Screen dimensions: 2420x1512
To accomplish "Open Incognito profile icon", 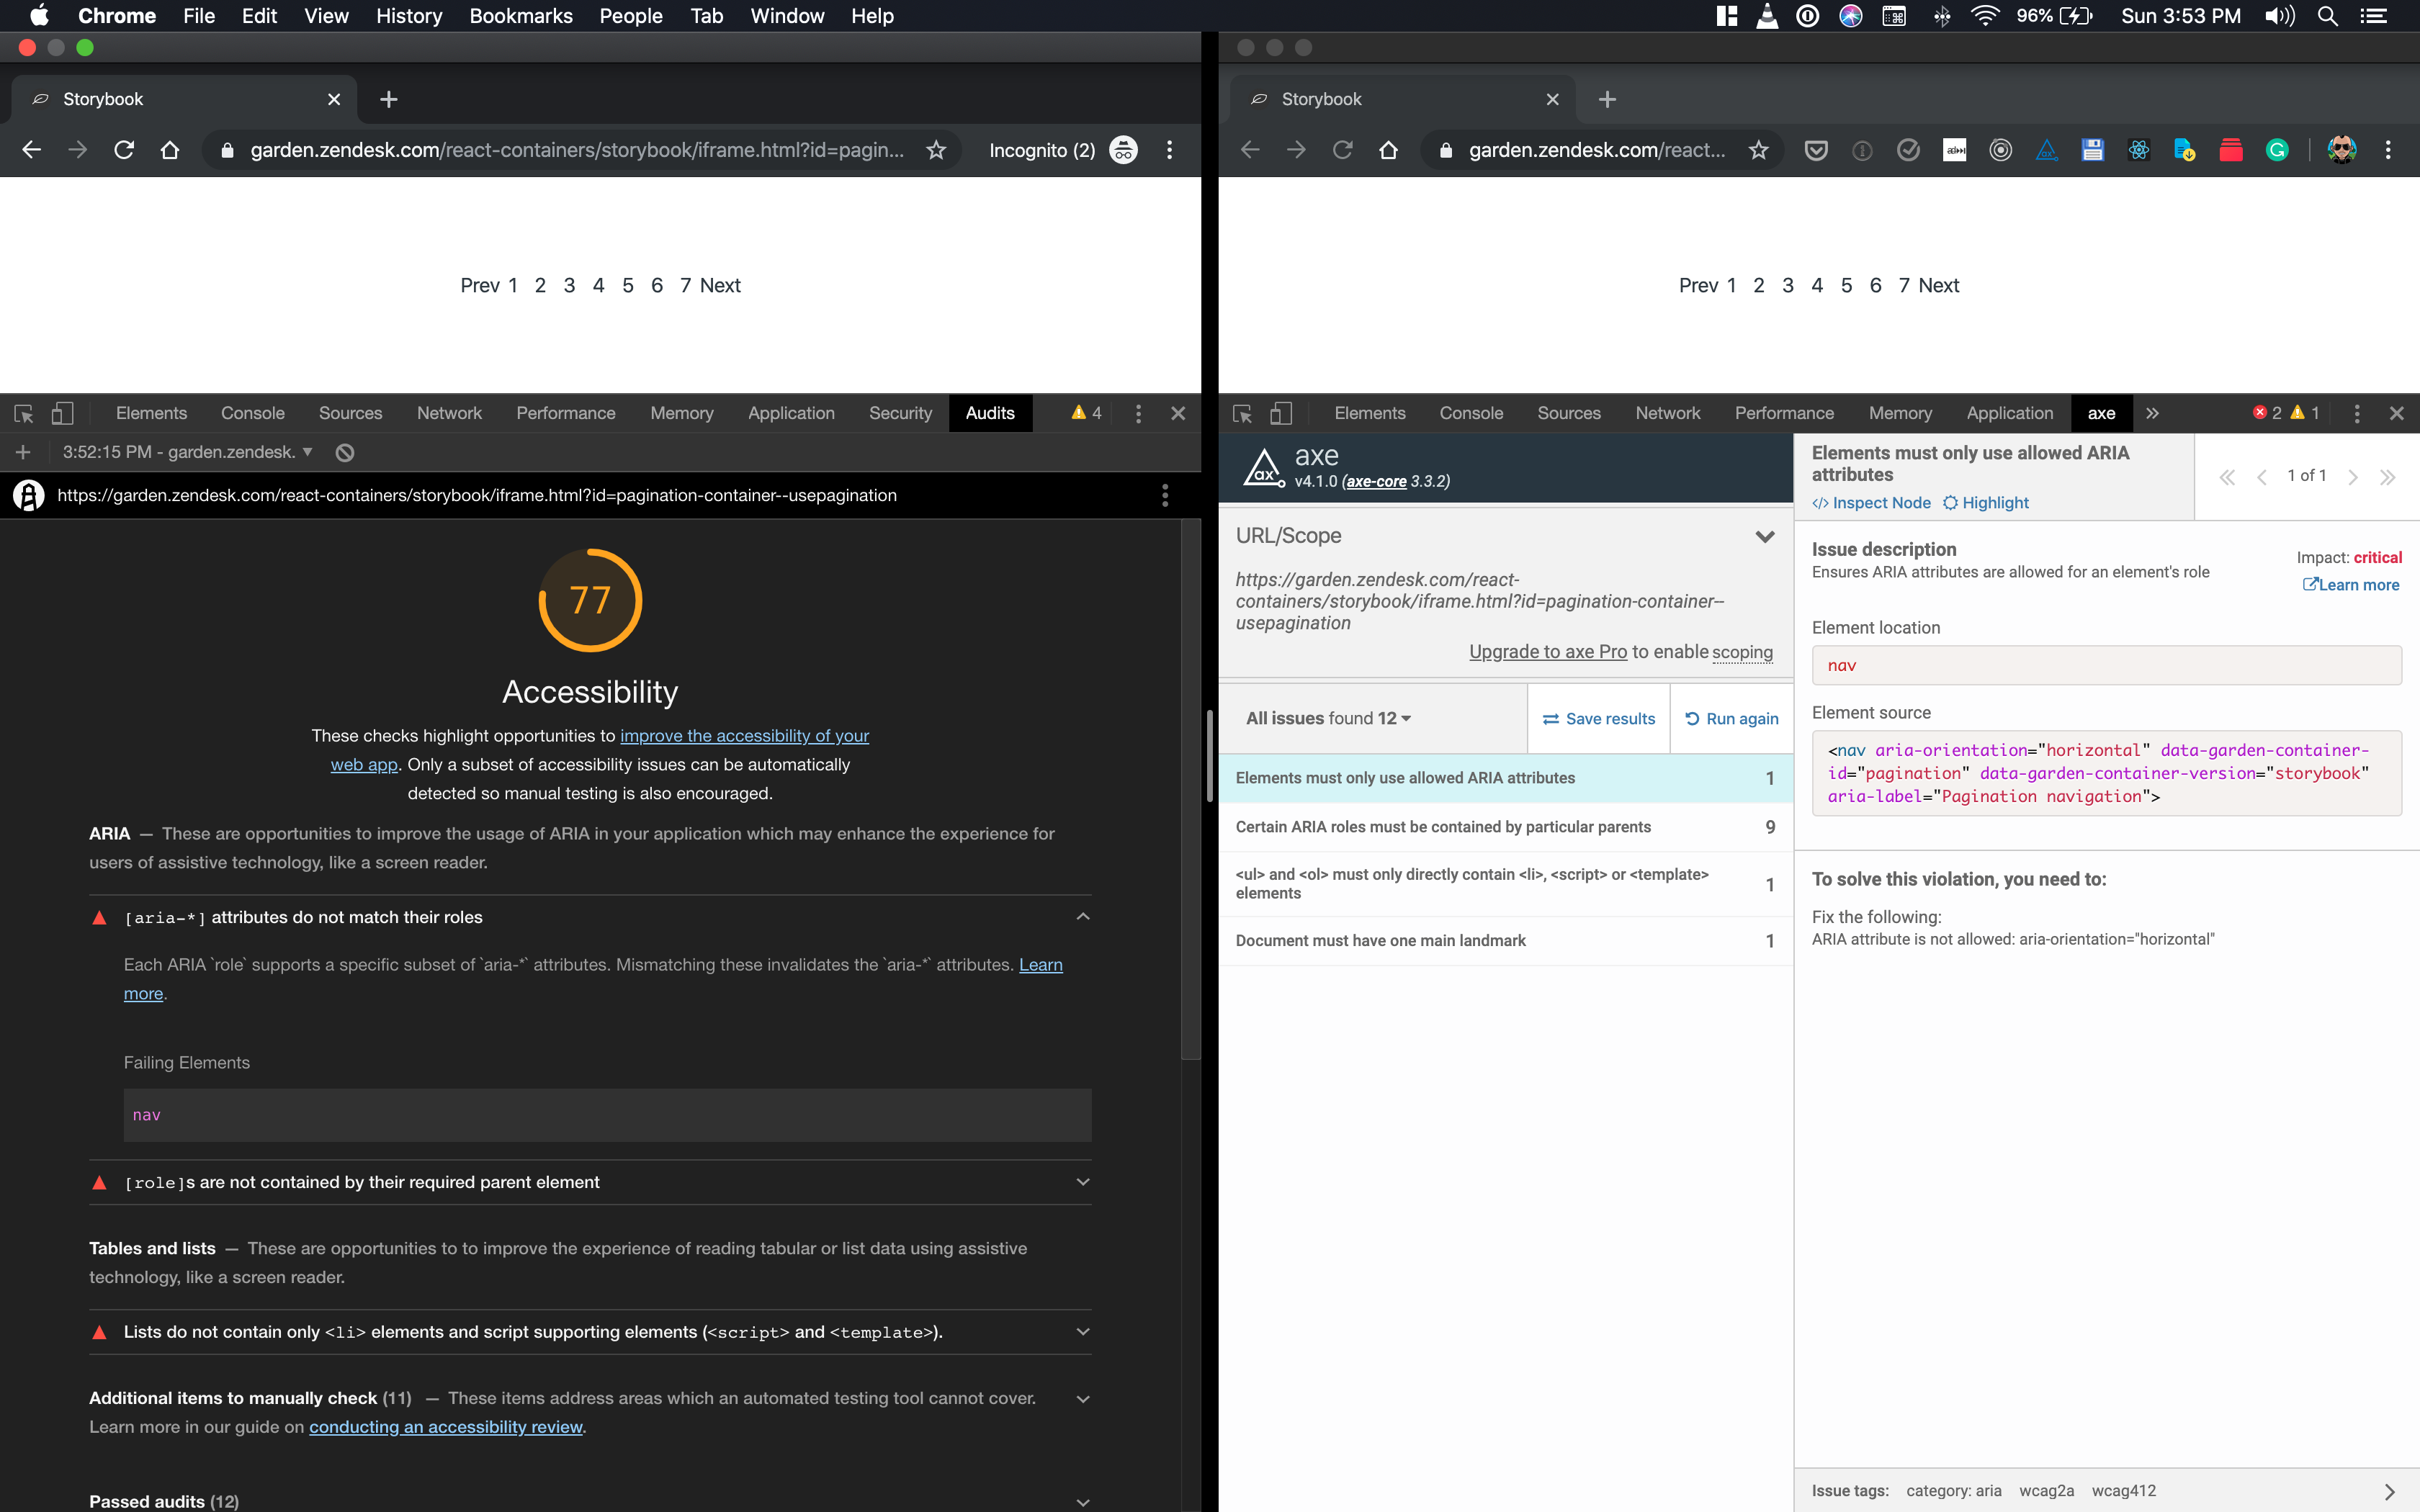I will [1123, 150].
